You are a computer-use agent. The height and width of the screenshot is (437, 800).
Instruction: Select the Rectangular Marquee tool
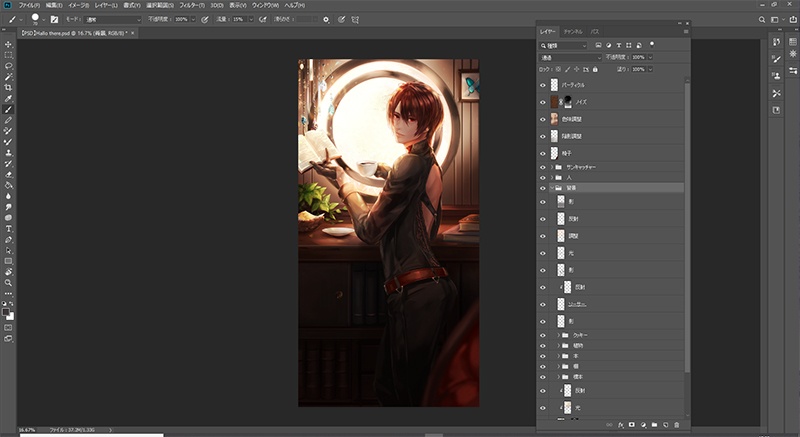click(x=8, y=56)
